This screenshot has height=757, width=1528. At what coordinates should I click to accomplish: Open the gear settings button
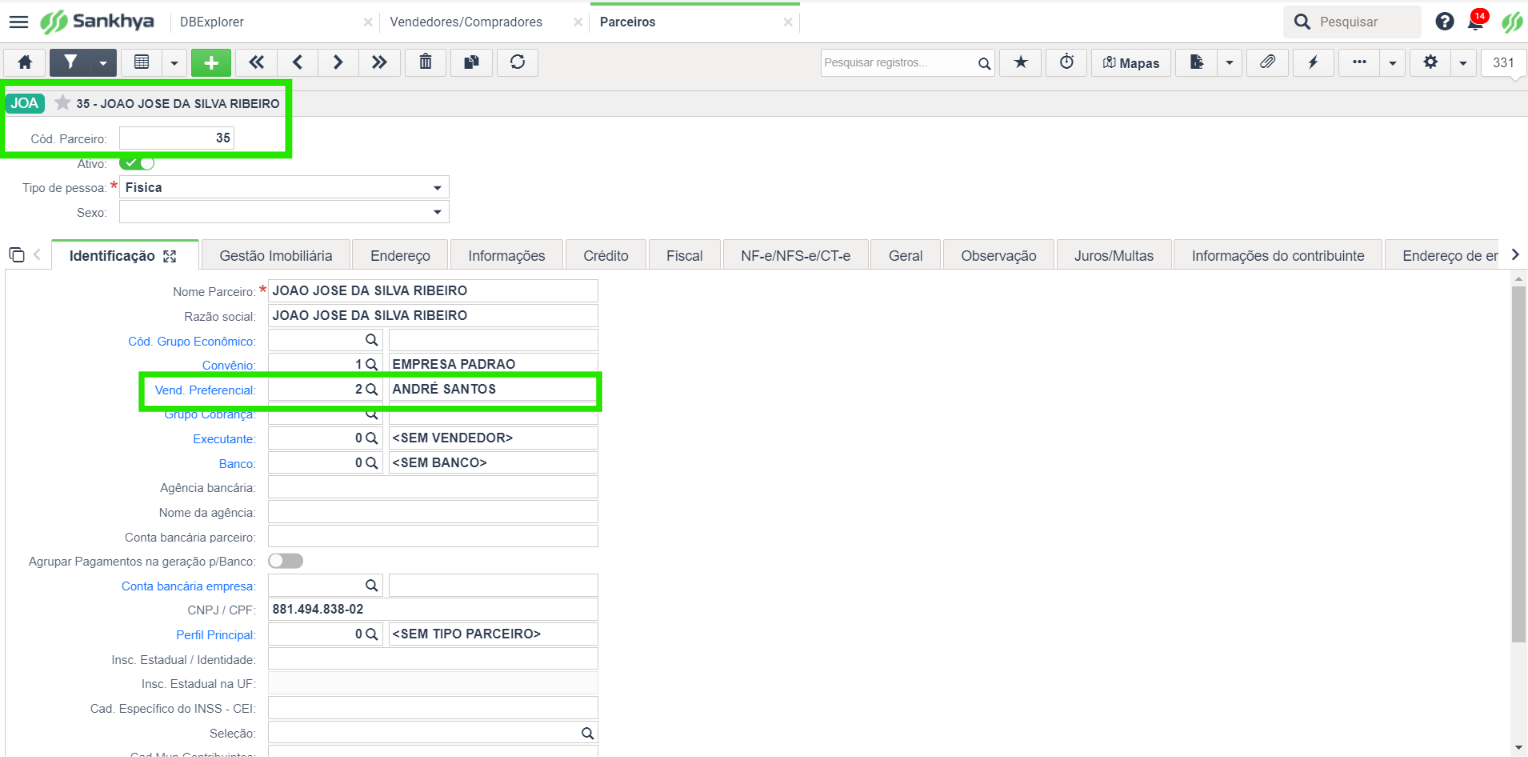click(1430, 62)
